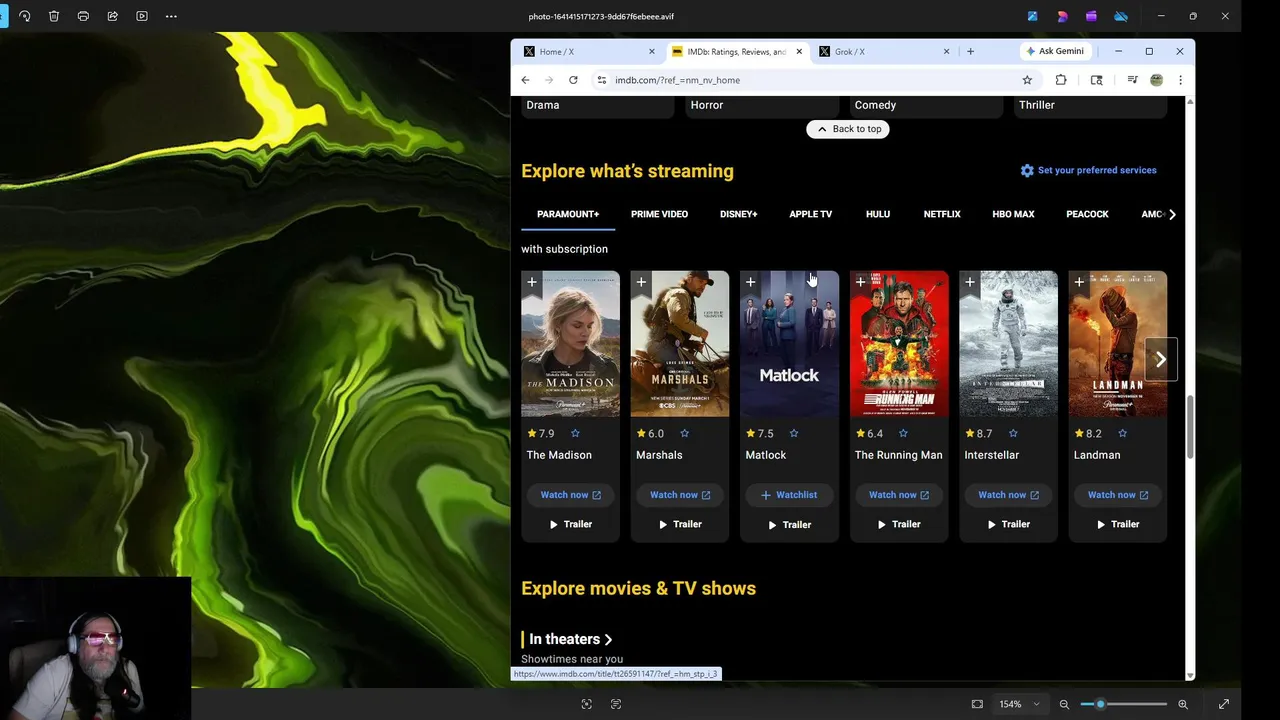Reload the IMDb page
Screen dimensions: 1280x720
(573, 80)
